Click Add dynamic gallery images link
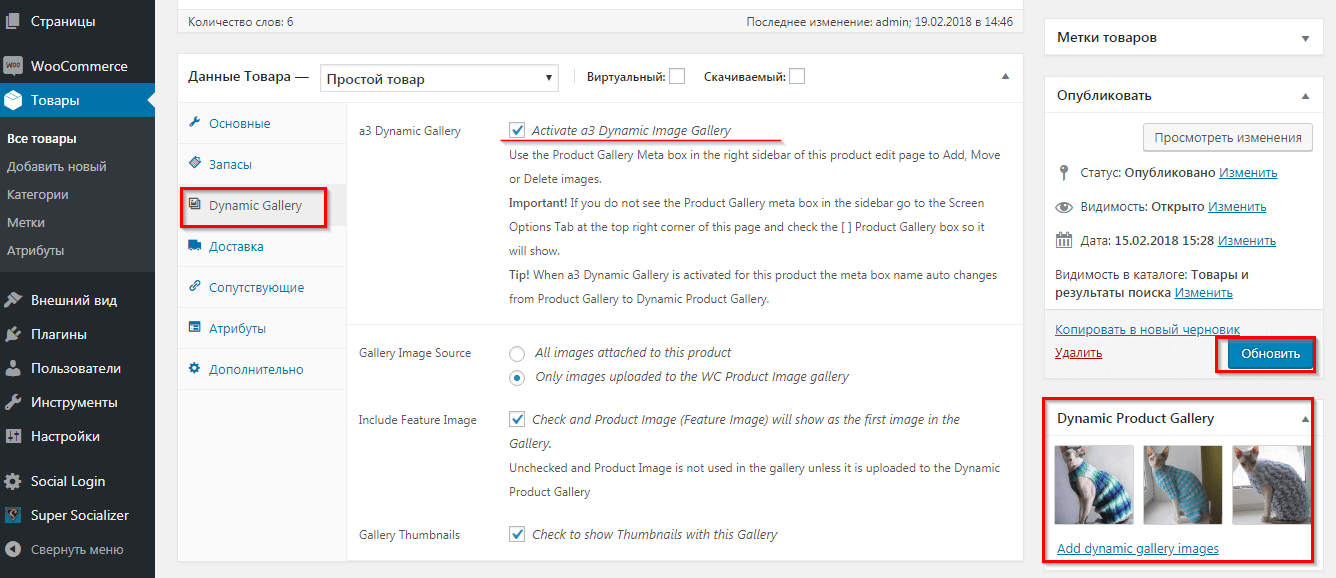The height and width of the screenshot is (578, 1336). (1137, 548)
